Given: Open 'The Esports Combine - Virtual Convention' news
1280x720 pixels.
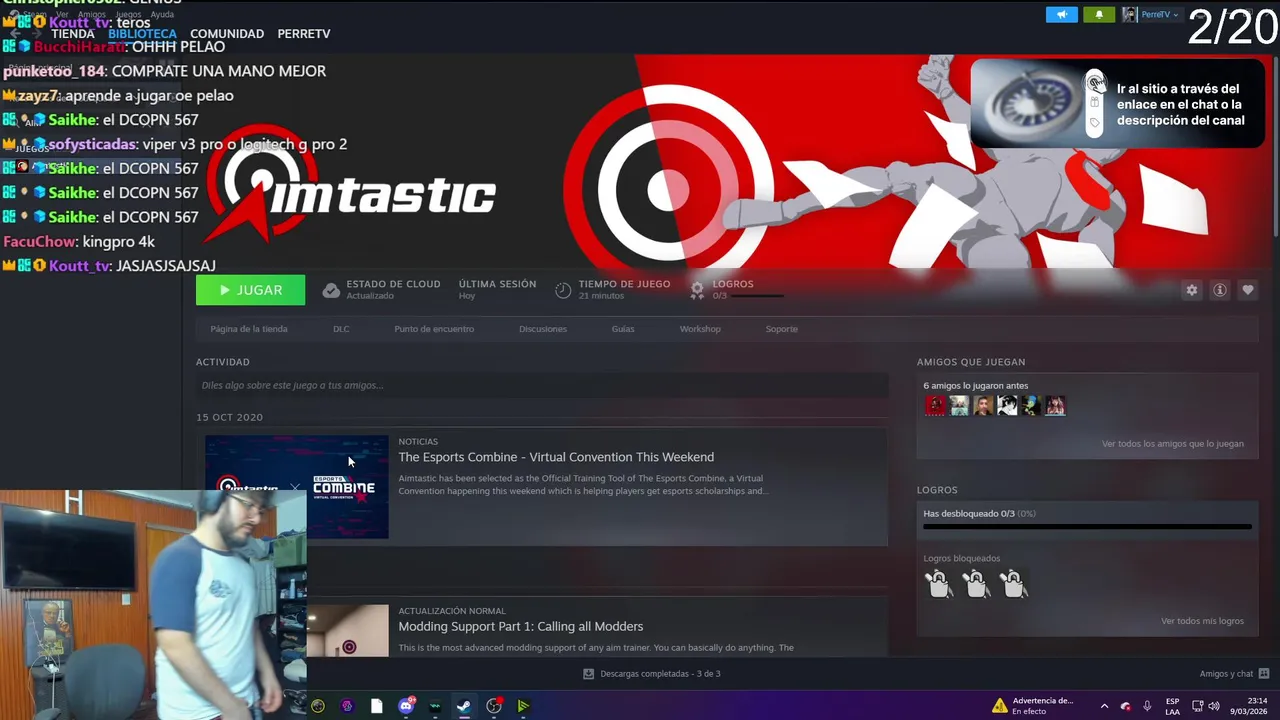Looking at the screenshot, I should point(556,457).
